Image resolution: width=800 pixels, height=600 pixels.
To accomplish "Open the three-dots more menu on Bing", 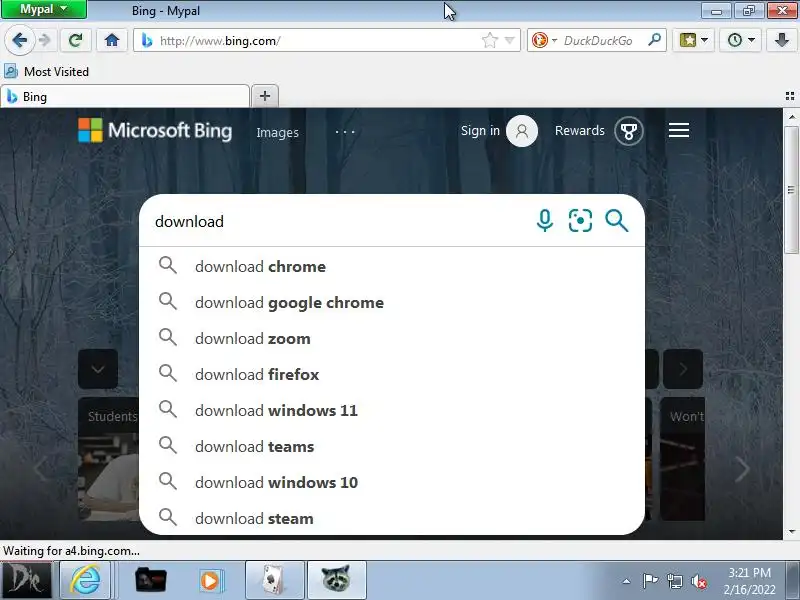I will [345, 132].
